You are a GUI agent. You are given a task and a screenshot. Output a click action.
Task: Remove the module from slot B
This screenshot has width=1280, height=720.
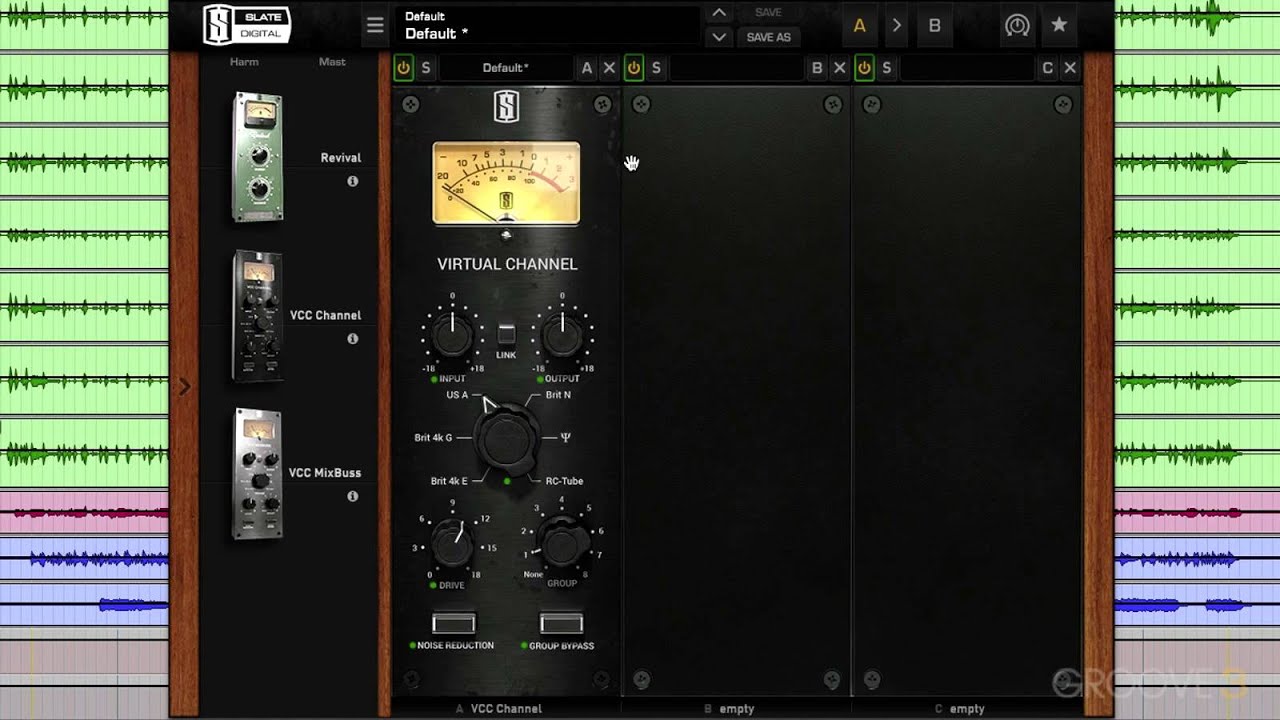click(x=839, y=68)
